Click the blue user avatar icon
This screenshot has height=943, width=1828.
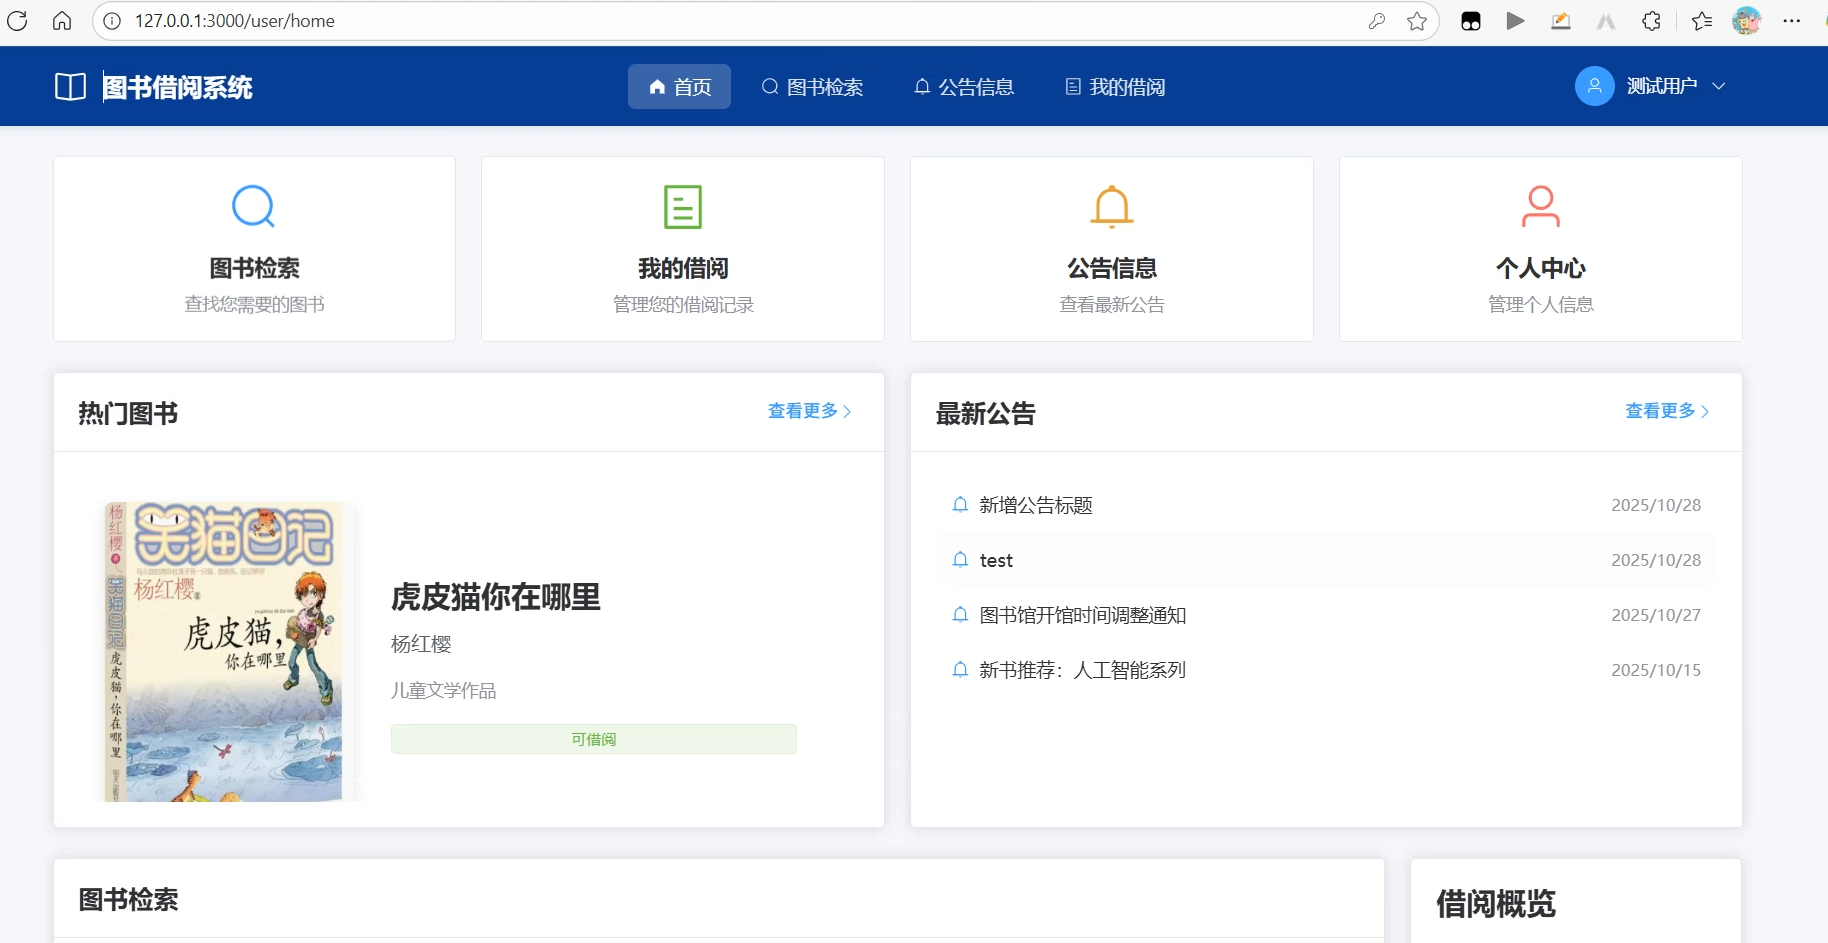pos(1594,86)
